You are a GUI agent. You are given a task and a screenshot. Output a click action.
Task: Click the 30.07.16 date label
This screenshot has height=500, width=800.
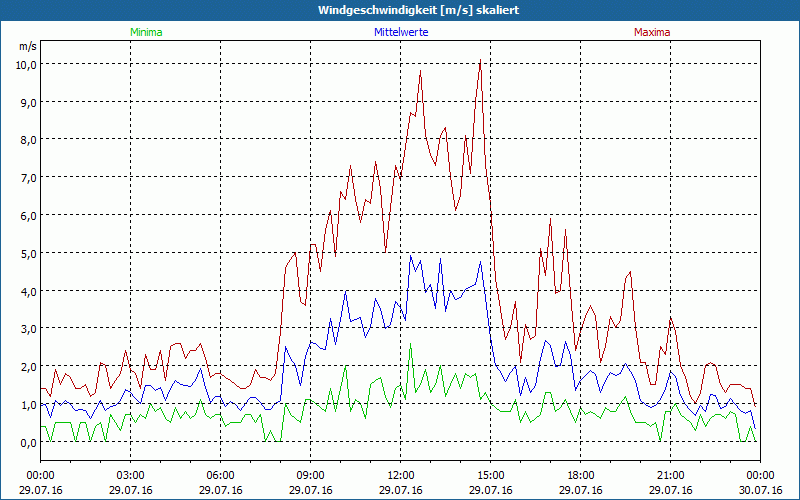click(760, 490)
